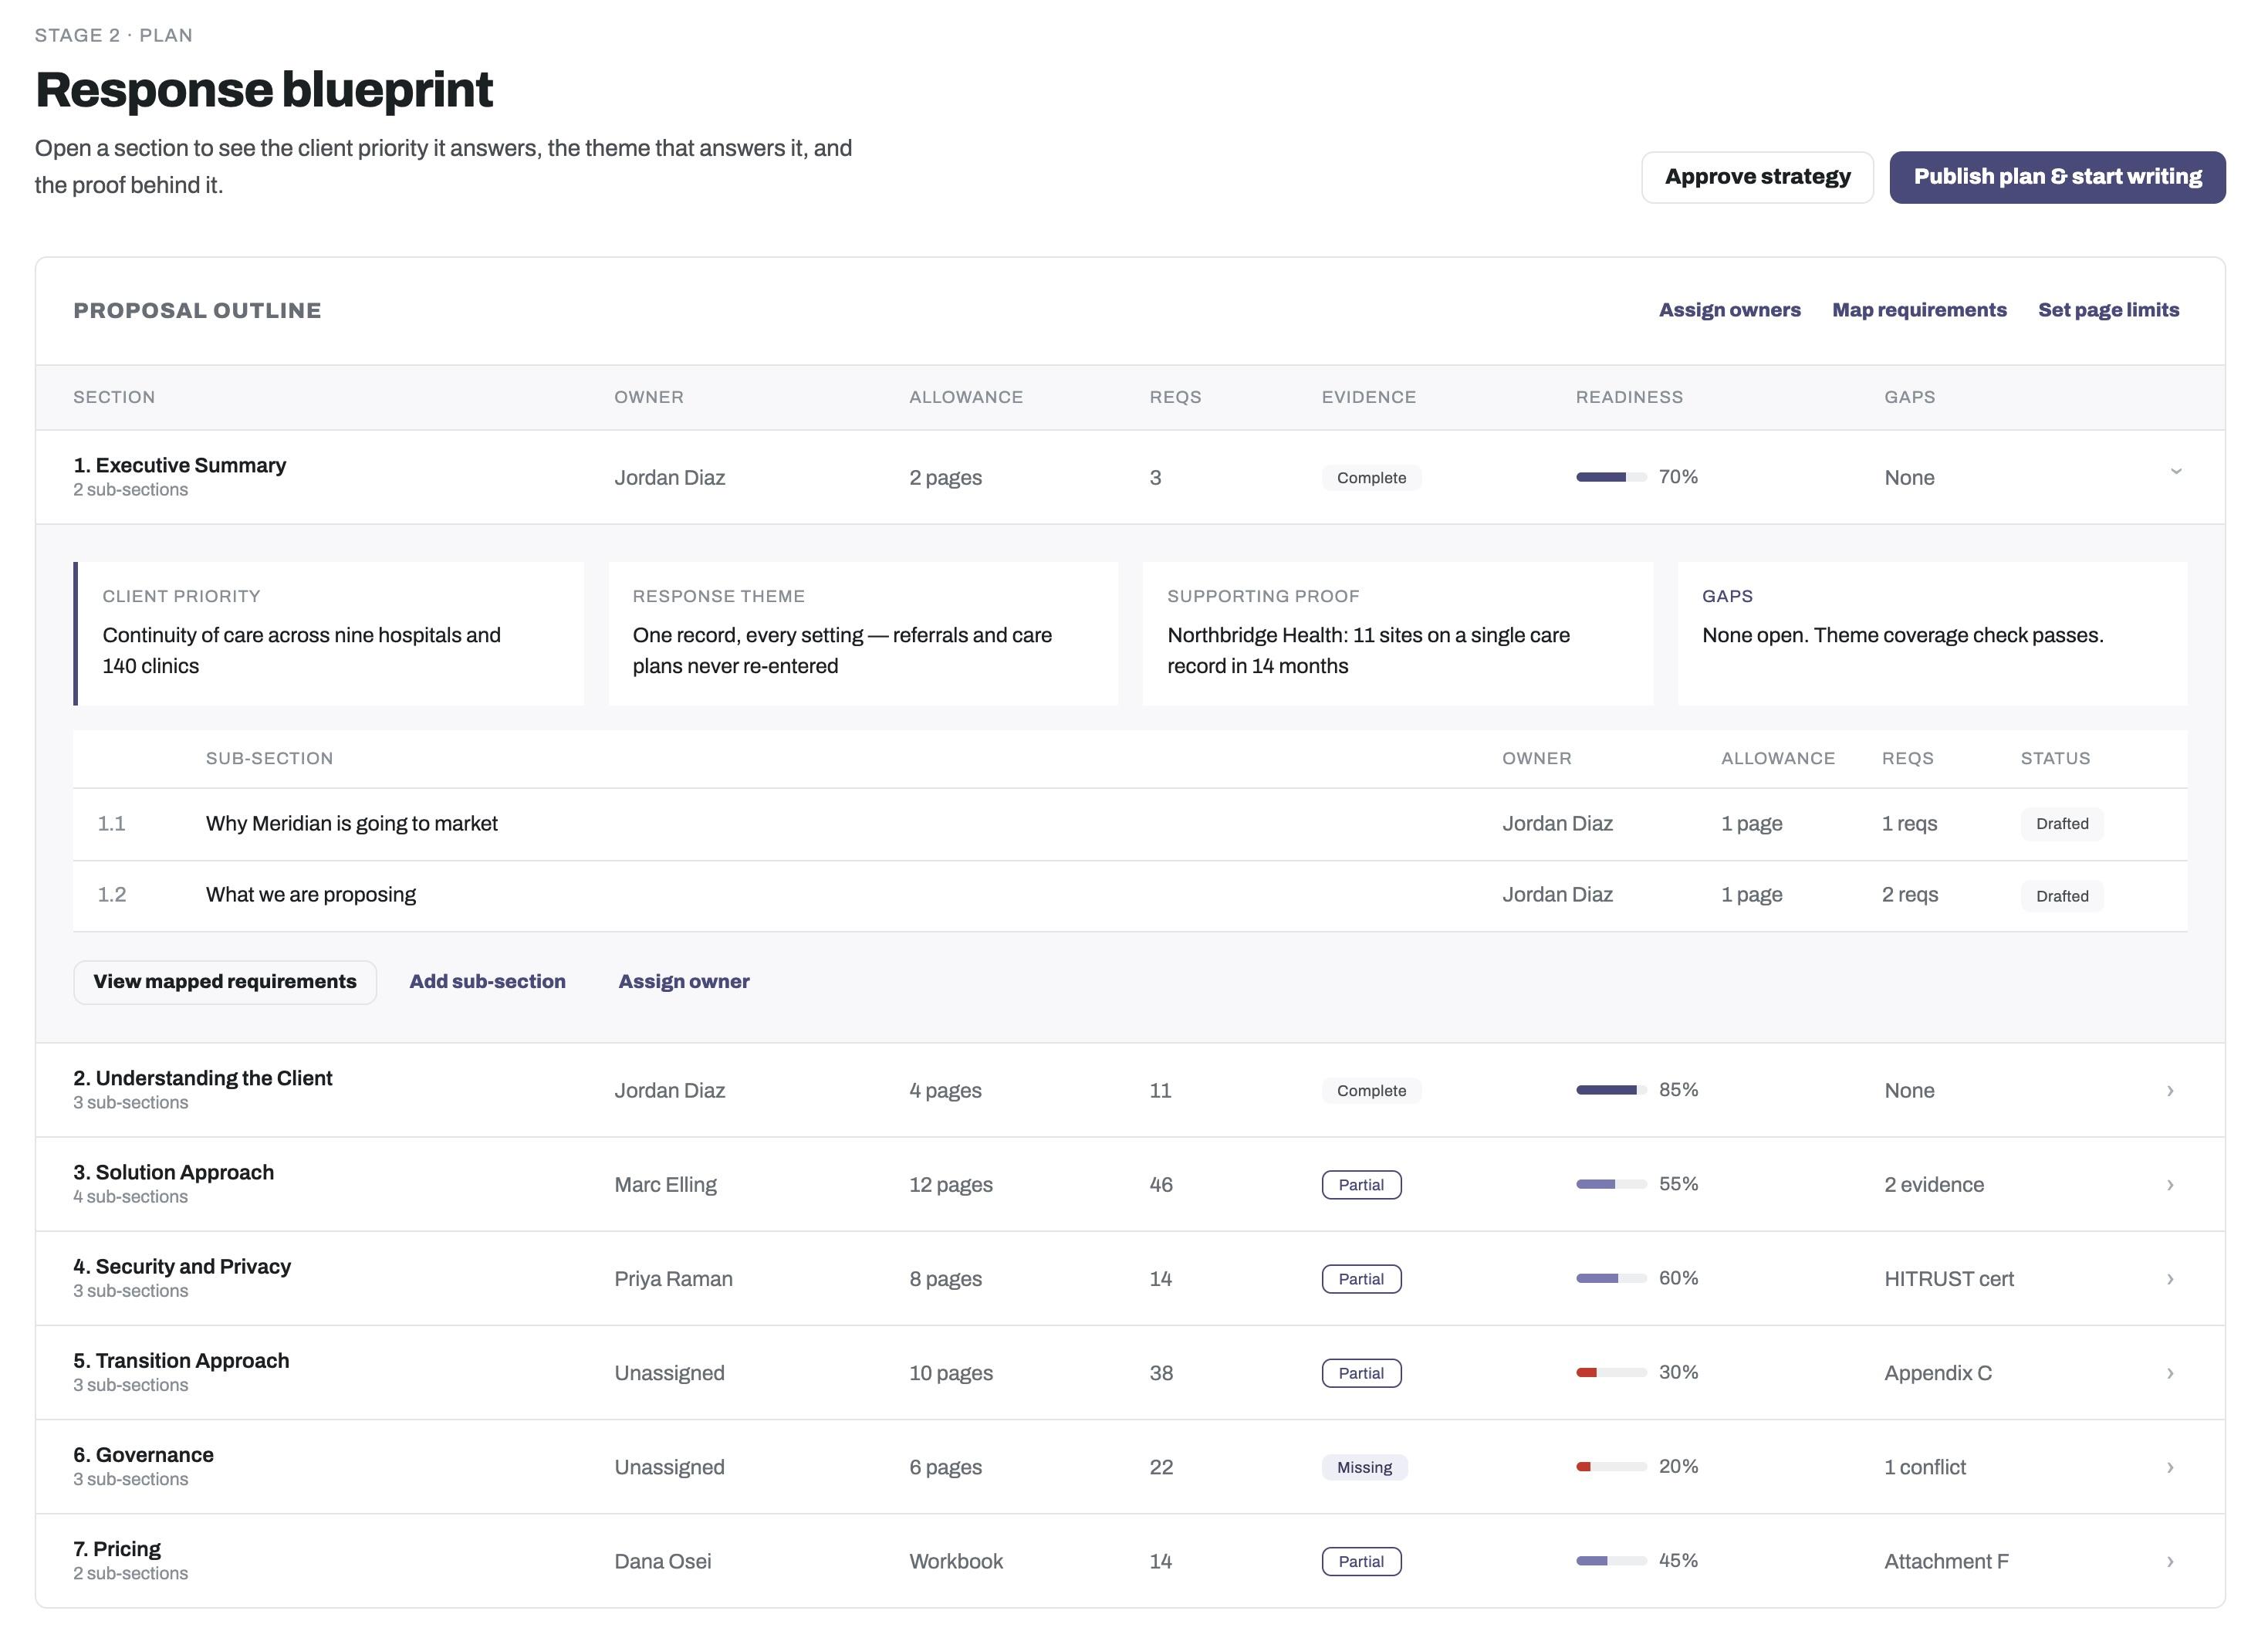Viewport: 2268px width, 1638px height.
Task: Select sub-section 1.1 Why Meridian row
Action: click(1130, 824)
